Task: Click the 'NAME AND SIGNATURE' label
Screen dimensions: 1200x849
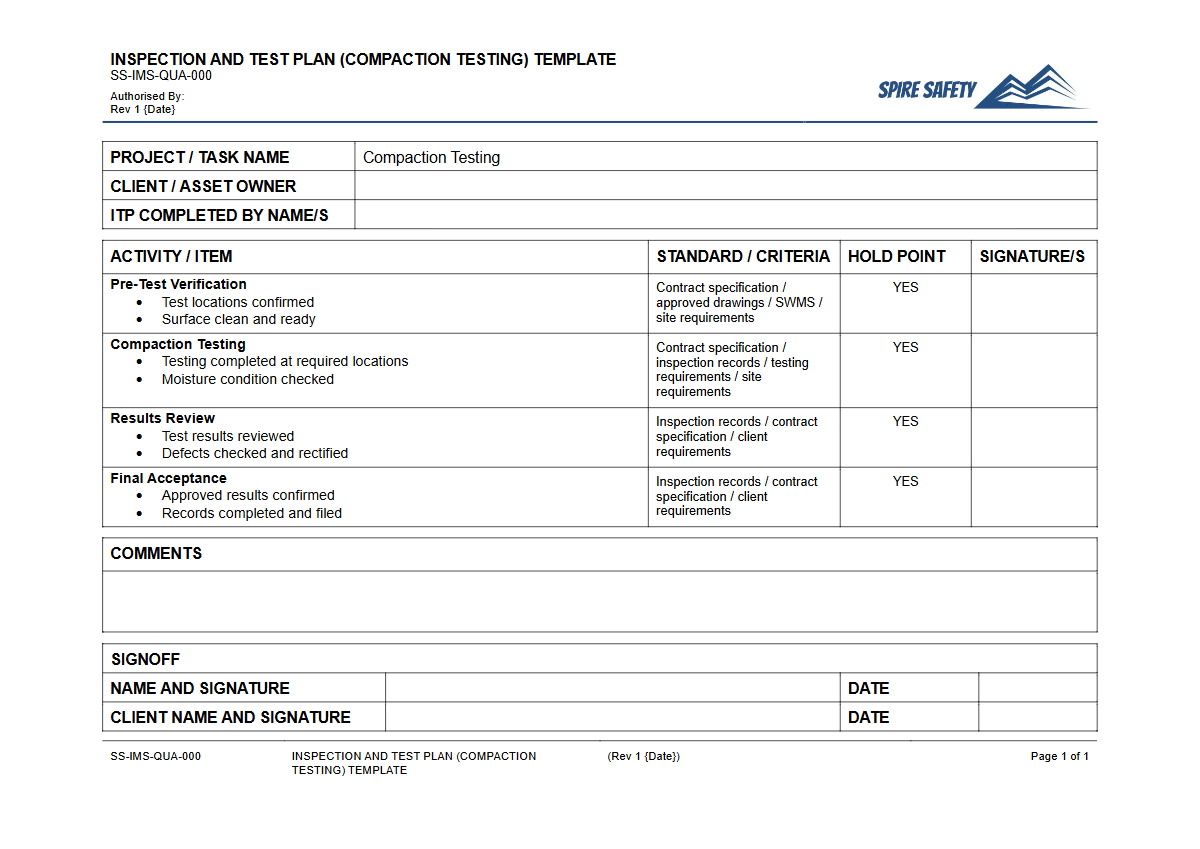Action: coord(200,688)
